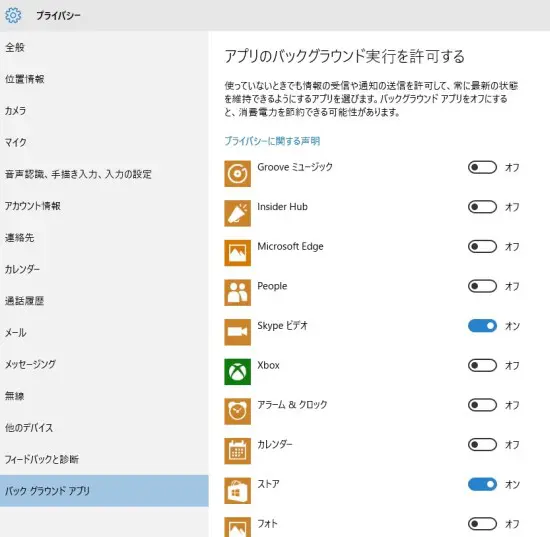
Task: Click the People app icon
Action: pyautogui.click(x=237, y=293)
